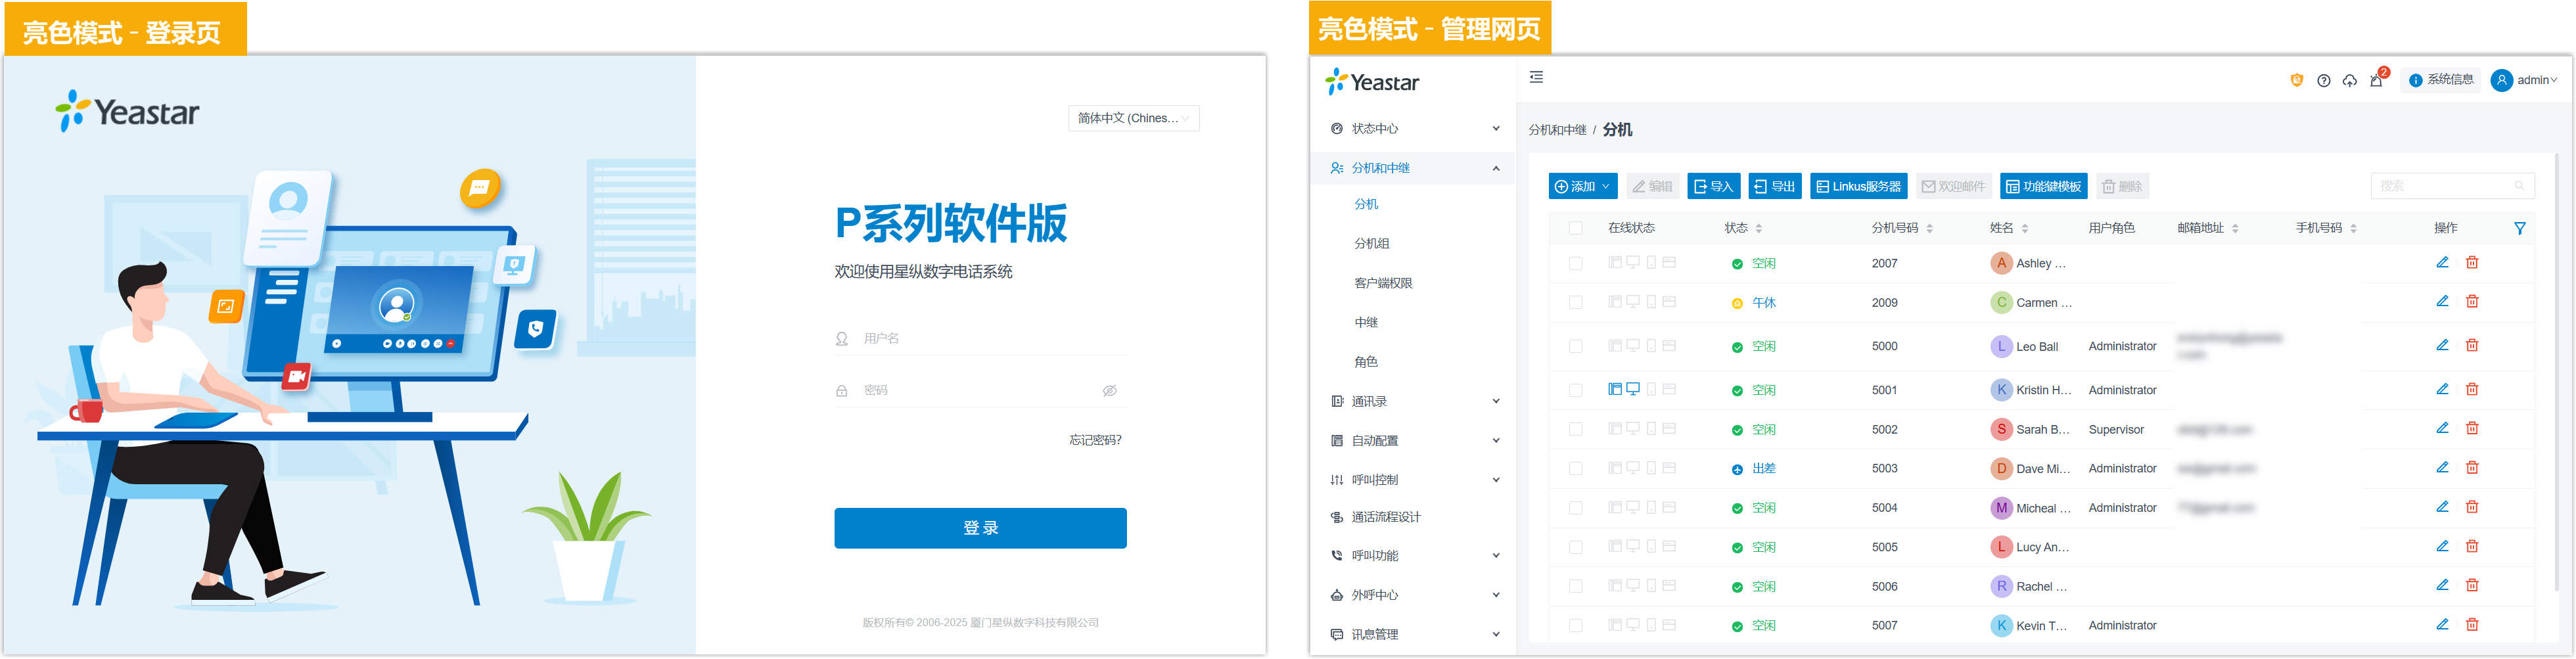
Task: Open 通话流程设计 in the sidebar
Action: point(1385,518)
